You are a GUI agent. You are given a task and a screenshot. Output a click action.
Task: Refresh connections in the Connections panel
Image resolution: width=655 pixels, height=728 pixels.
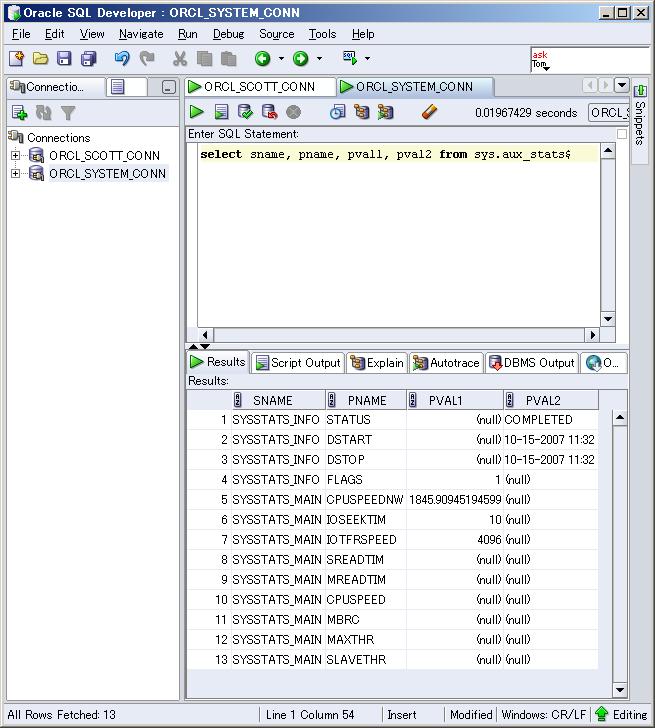point(44,112)
